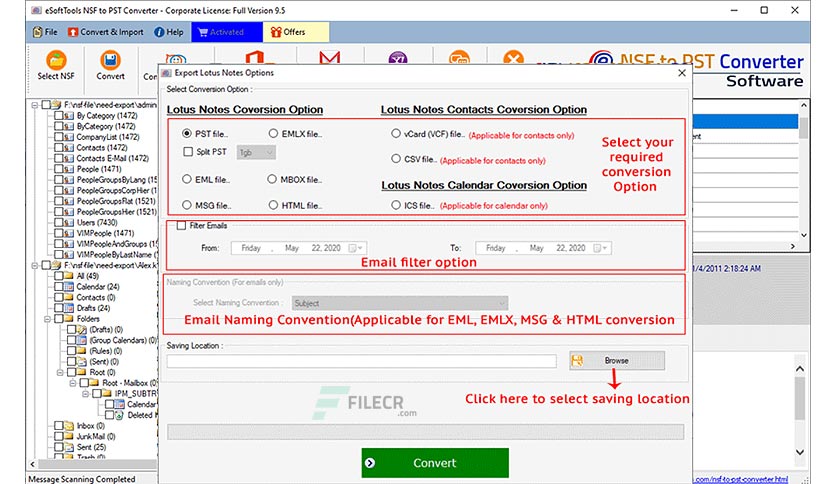This screenshot has height=484, width=836.
Task: Click the (Drafts) (0) pencil folder icon
Action: pos(81,329)
